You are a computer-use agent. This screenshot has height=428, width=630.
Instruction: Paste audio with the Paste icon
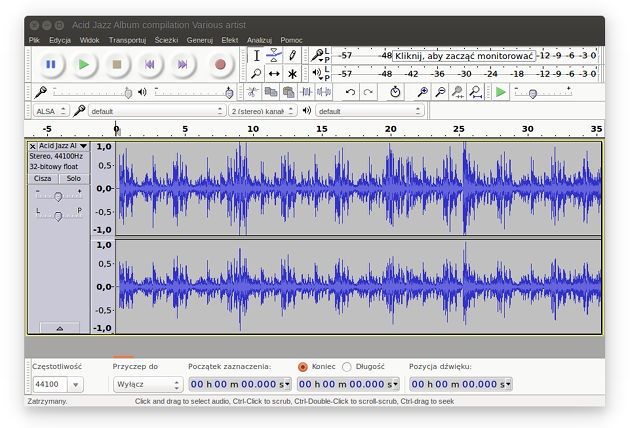tap(288, 92)
